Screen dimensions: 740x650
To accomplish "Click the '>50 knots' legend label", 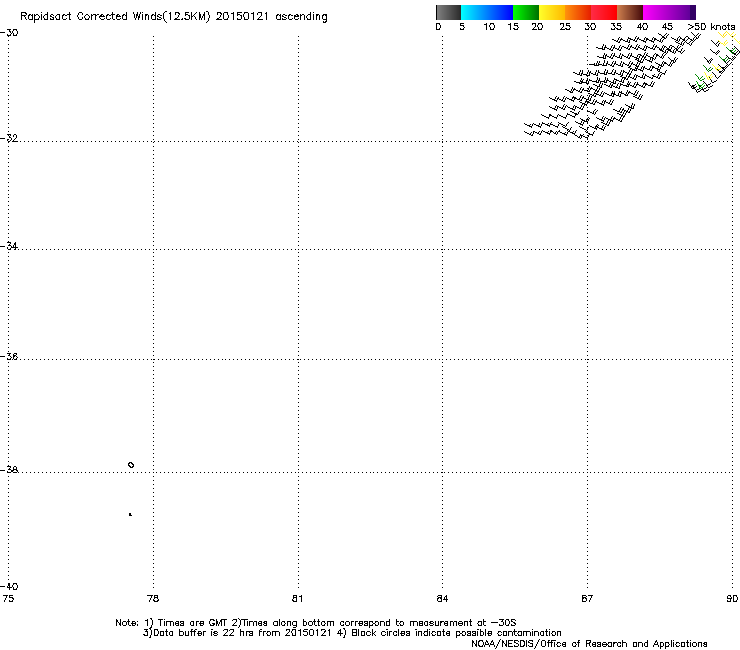I will [x=711, y=27].
